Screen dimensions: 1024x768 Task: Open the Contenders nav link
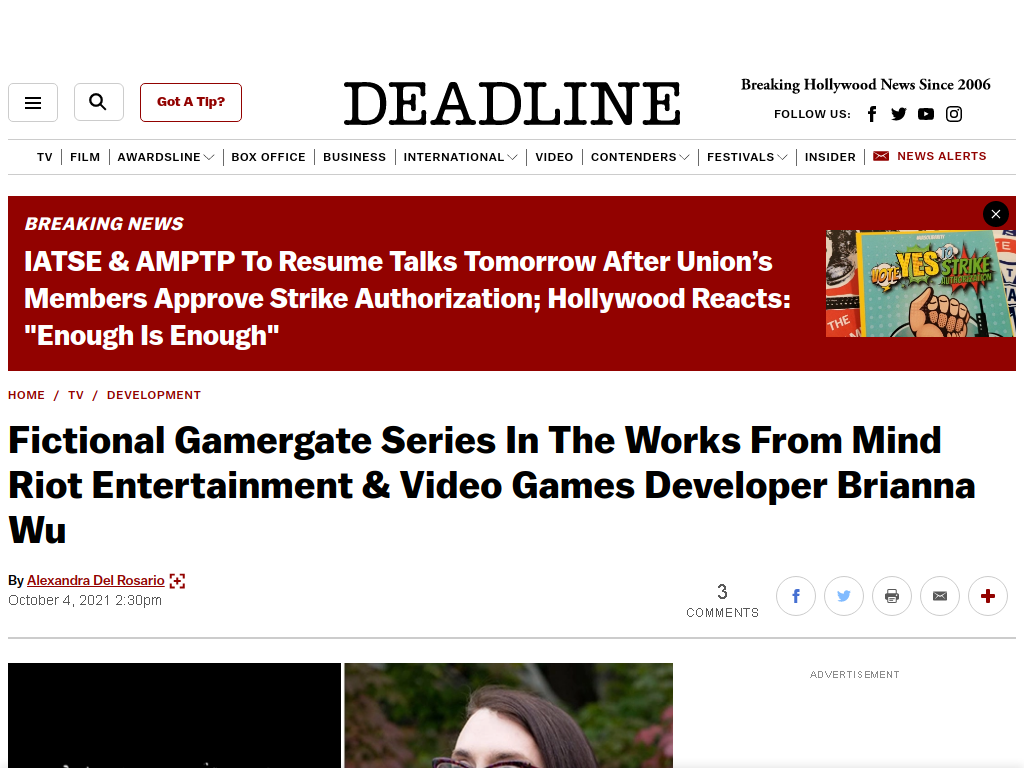[x=633, y=157]
